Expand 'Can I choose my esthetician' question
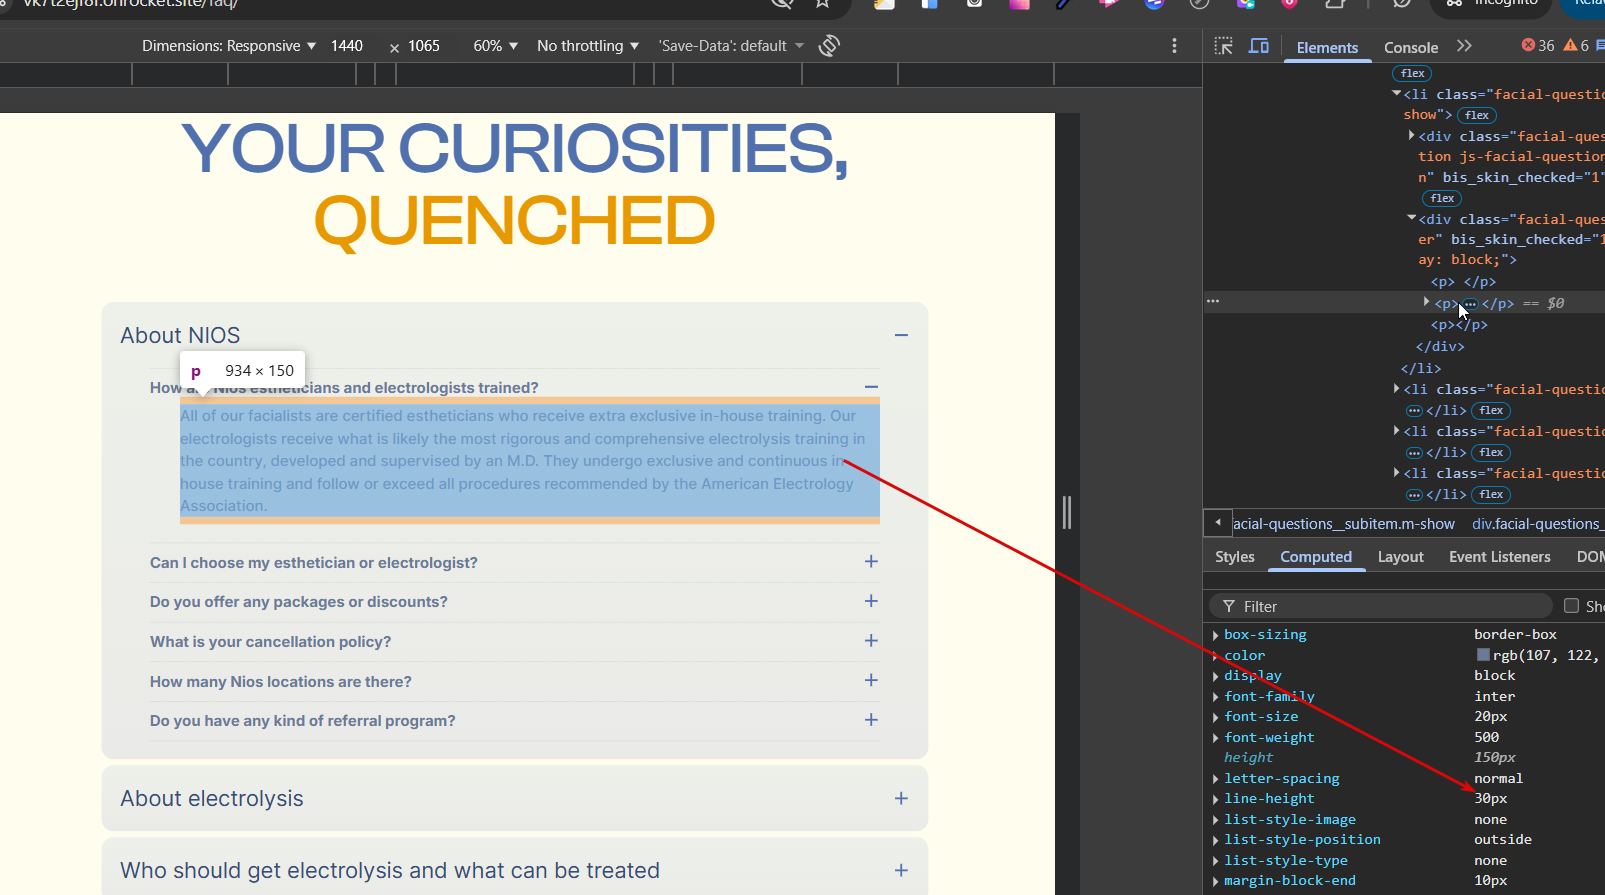This screenshot has height=895, width=1605. point(871,562)
